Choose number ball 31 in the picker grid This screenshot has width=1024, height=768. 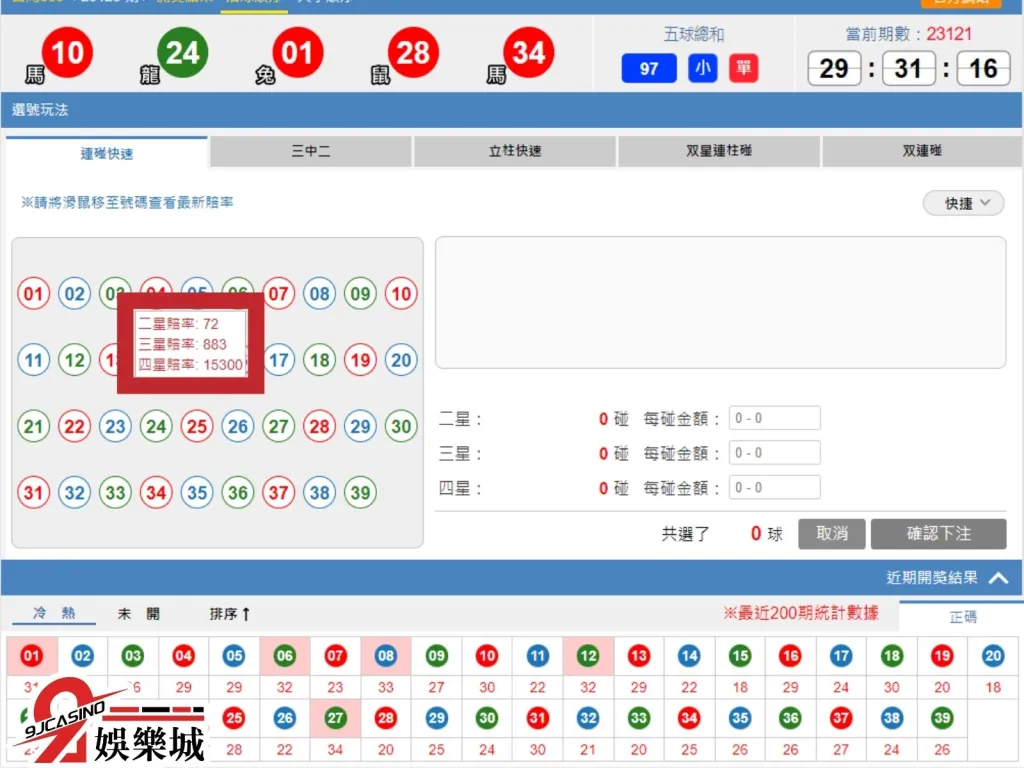(33, 492)
